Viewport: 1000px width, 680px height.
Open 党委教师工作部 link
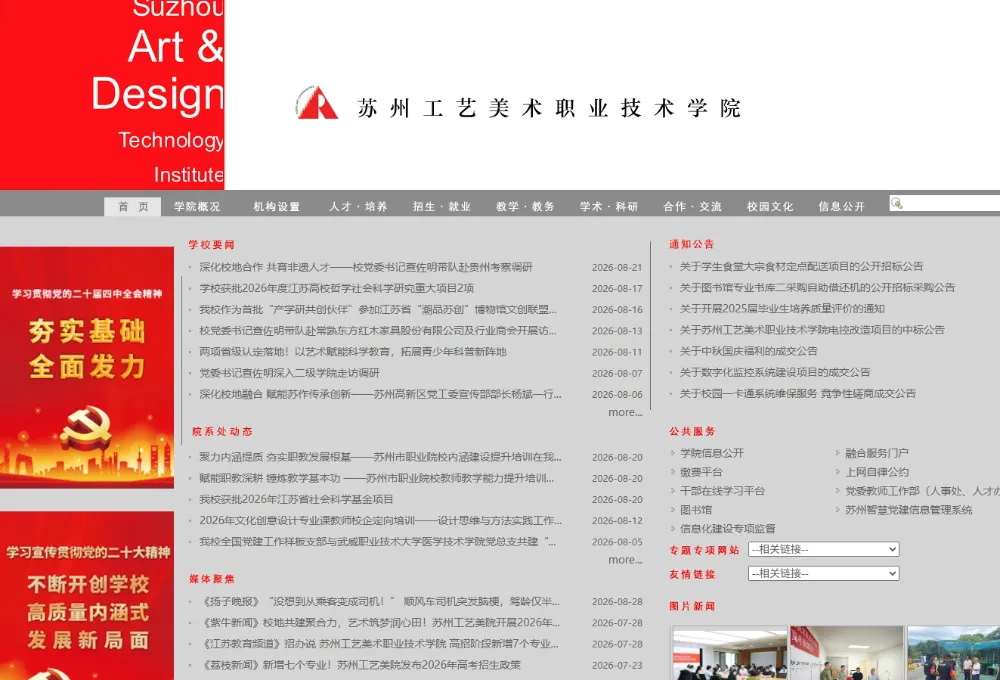tap(922, 491)
